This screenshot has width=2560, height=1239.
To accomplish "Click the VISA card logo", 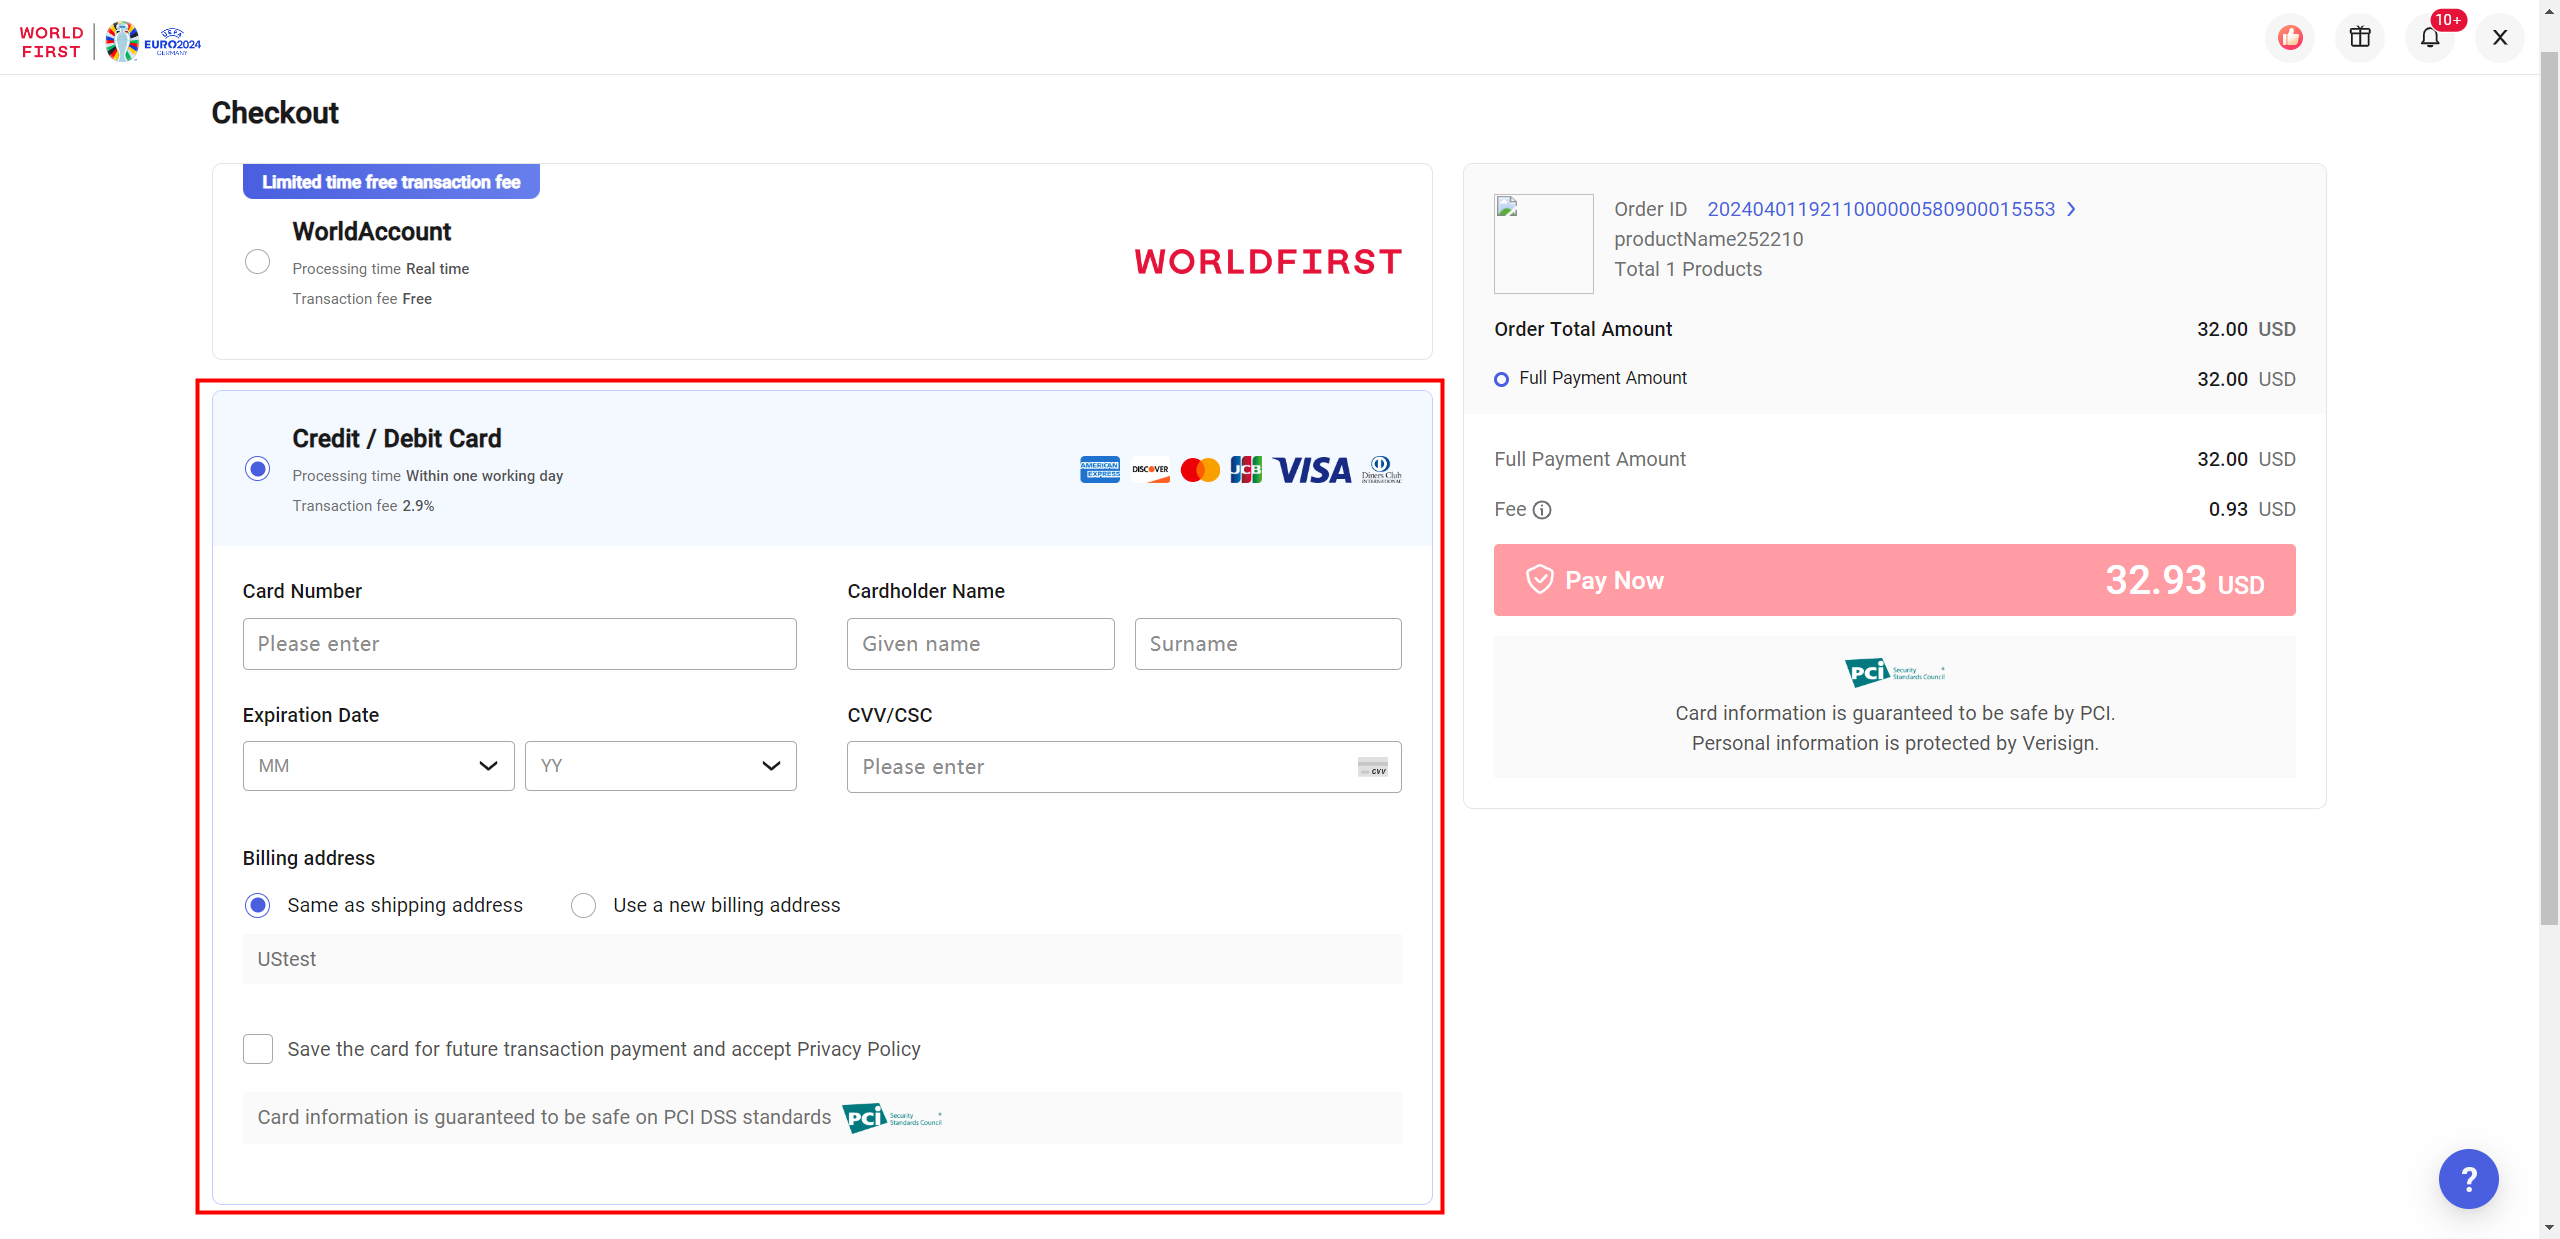I will click(x=1312, y=470).
